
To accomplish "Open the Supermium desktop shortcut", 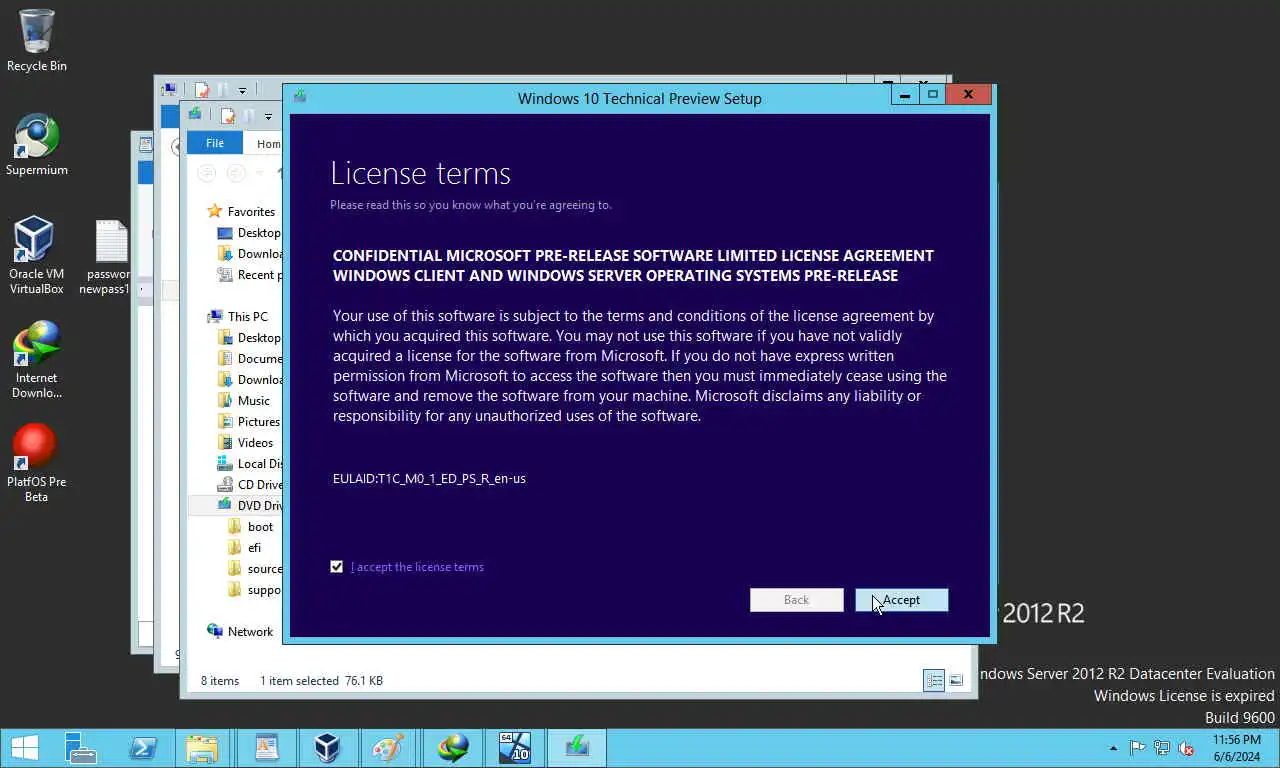I will (37, 145).
